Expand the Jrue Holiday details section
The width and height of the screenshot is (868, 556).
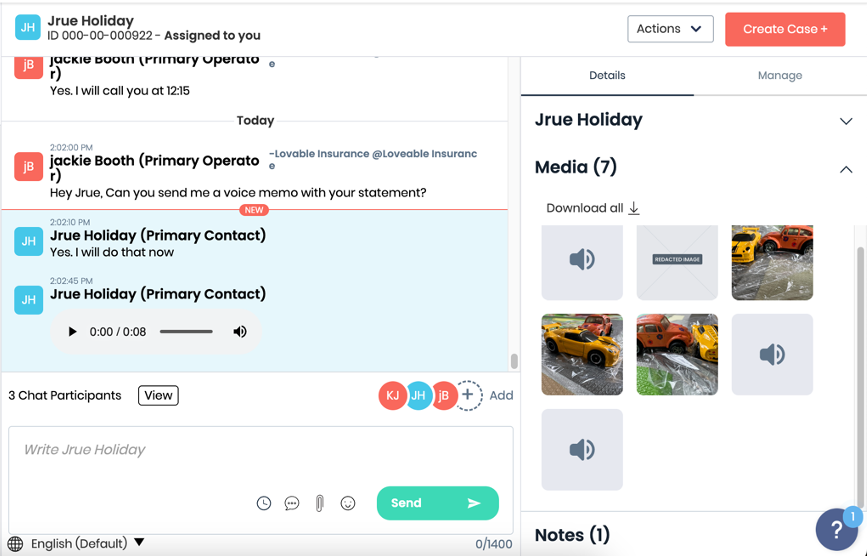pyautogui.click(x=845, y=121)
